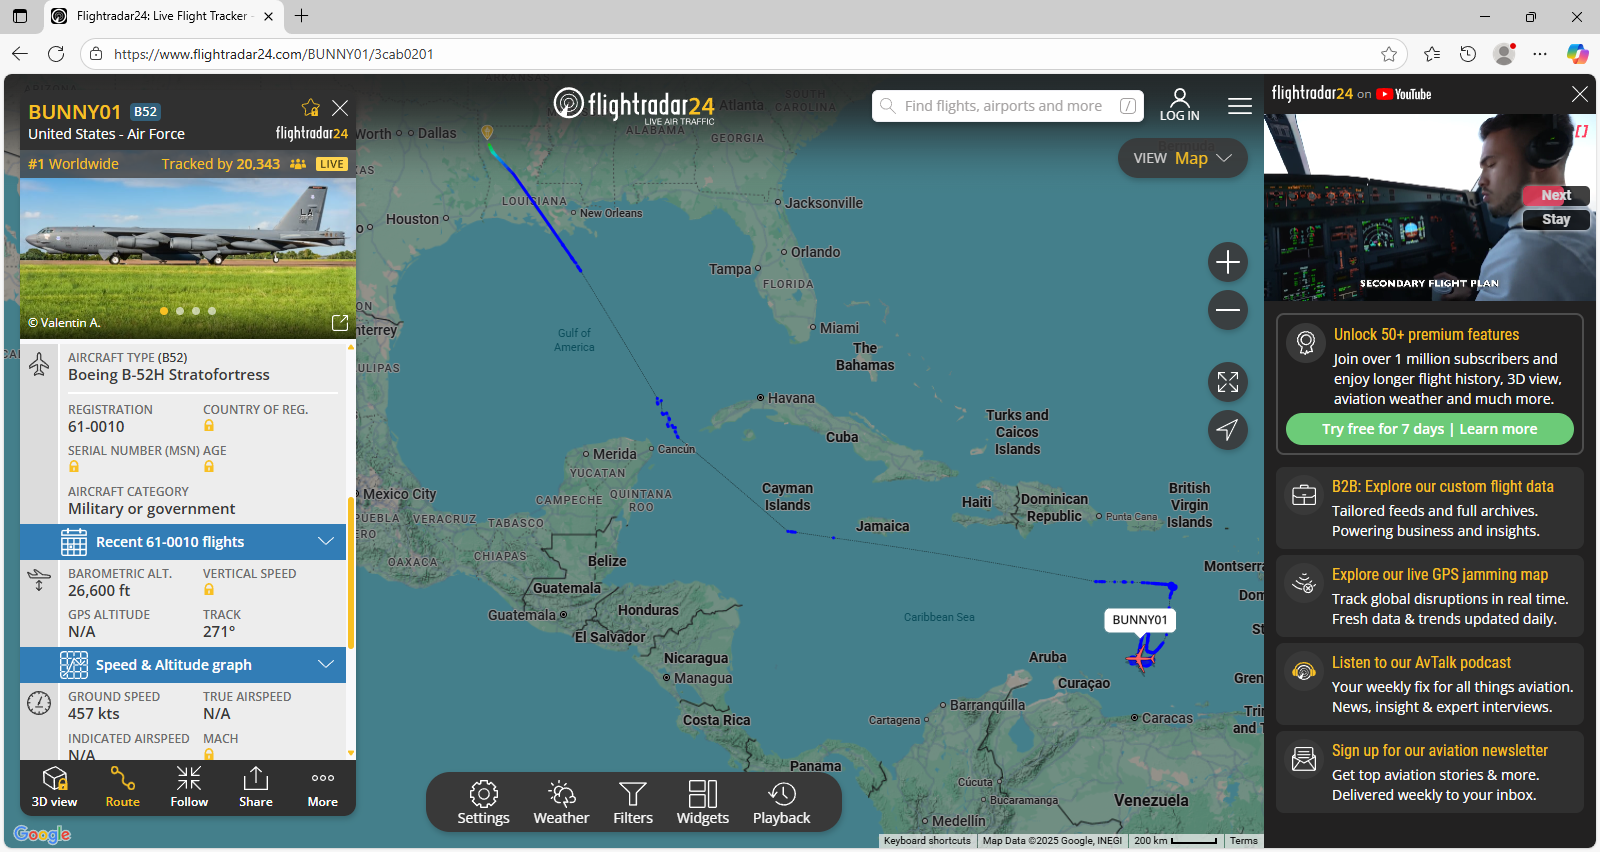Viewport: 1600px width, 852px height.
Task: Start flight Playback
Action: pyautogui.click(x=782, y=803)
